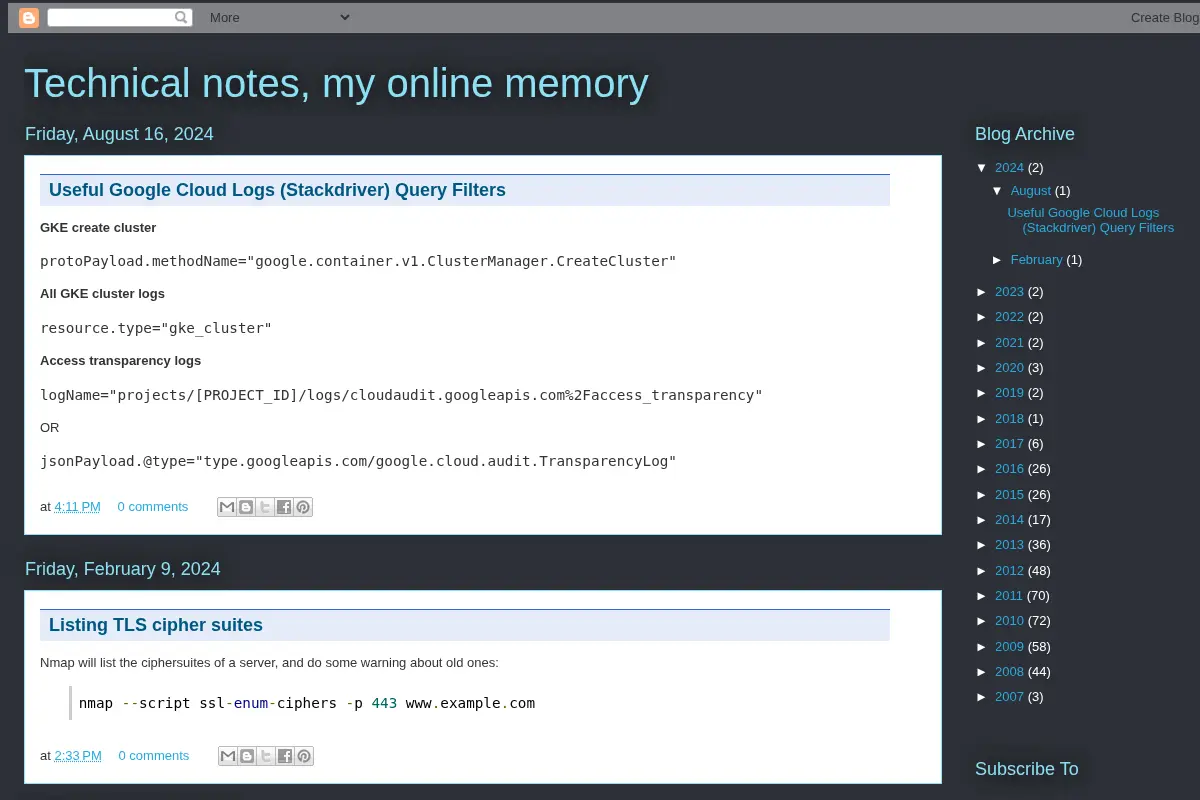Expand the 2015 archive arrow
This screenshot has height=800, width=1200.
click(x=982, y=494)
